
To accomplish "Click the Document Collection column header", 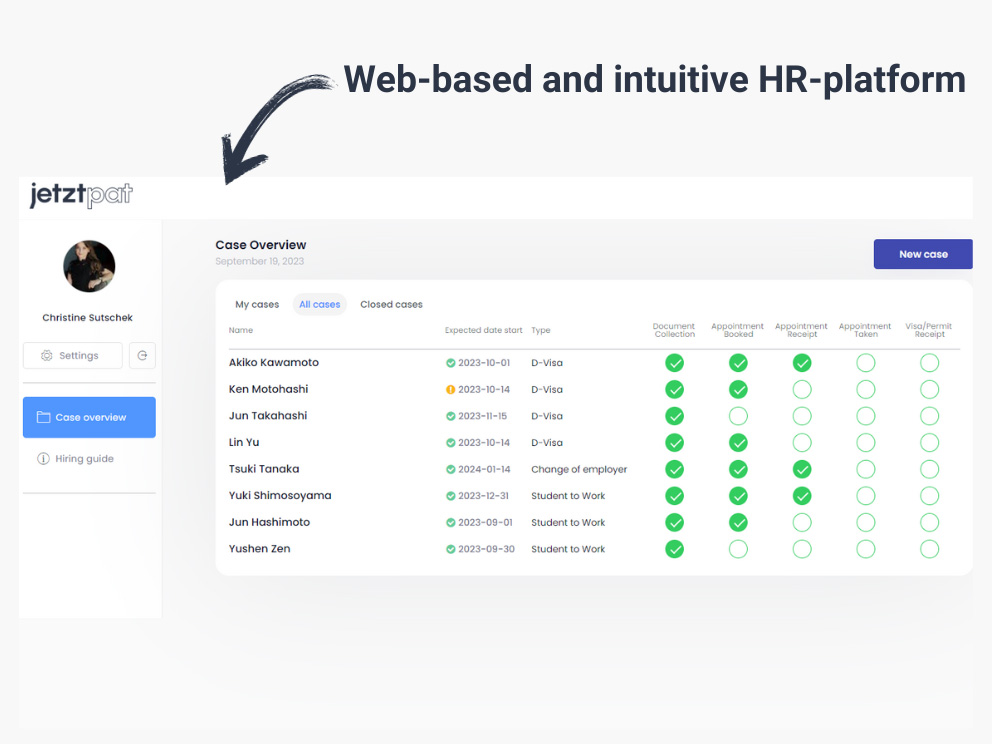I will click(674, 330).
